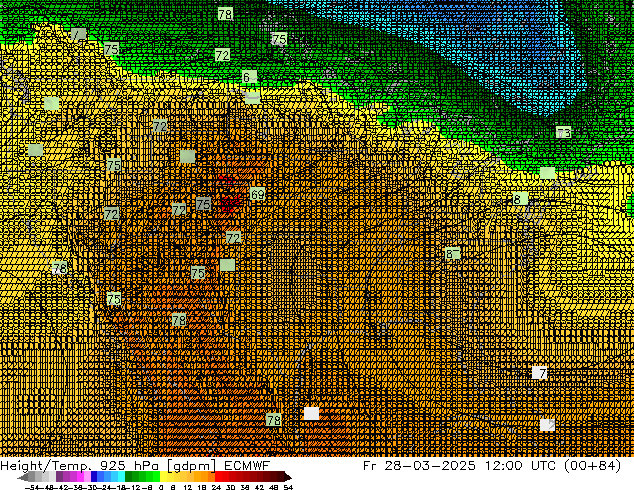This screenshot has height=490, width=634.
Task: Pick the cyan swatch in the temperature legend
Action: pyautogui.click(x=121, y=477)
